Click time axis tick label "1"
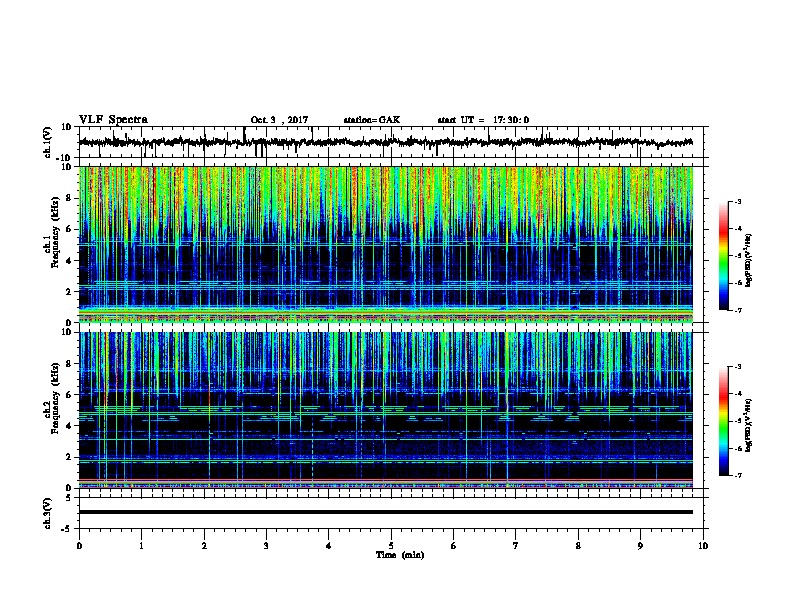The width and height of the screenshot is (792, 612). click(x=142, y=546)
